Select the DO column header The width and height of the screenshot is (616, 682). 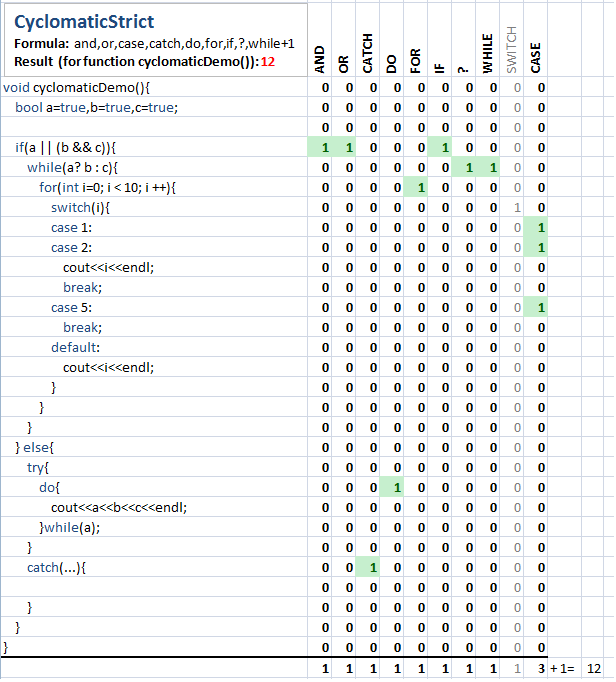pyautogui.click(x=391, y=64)
